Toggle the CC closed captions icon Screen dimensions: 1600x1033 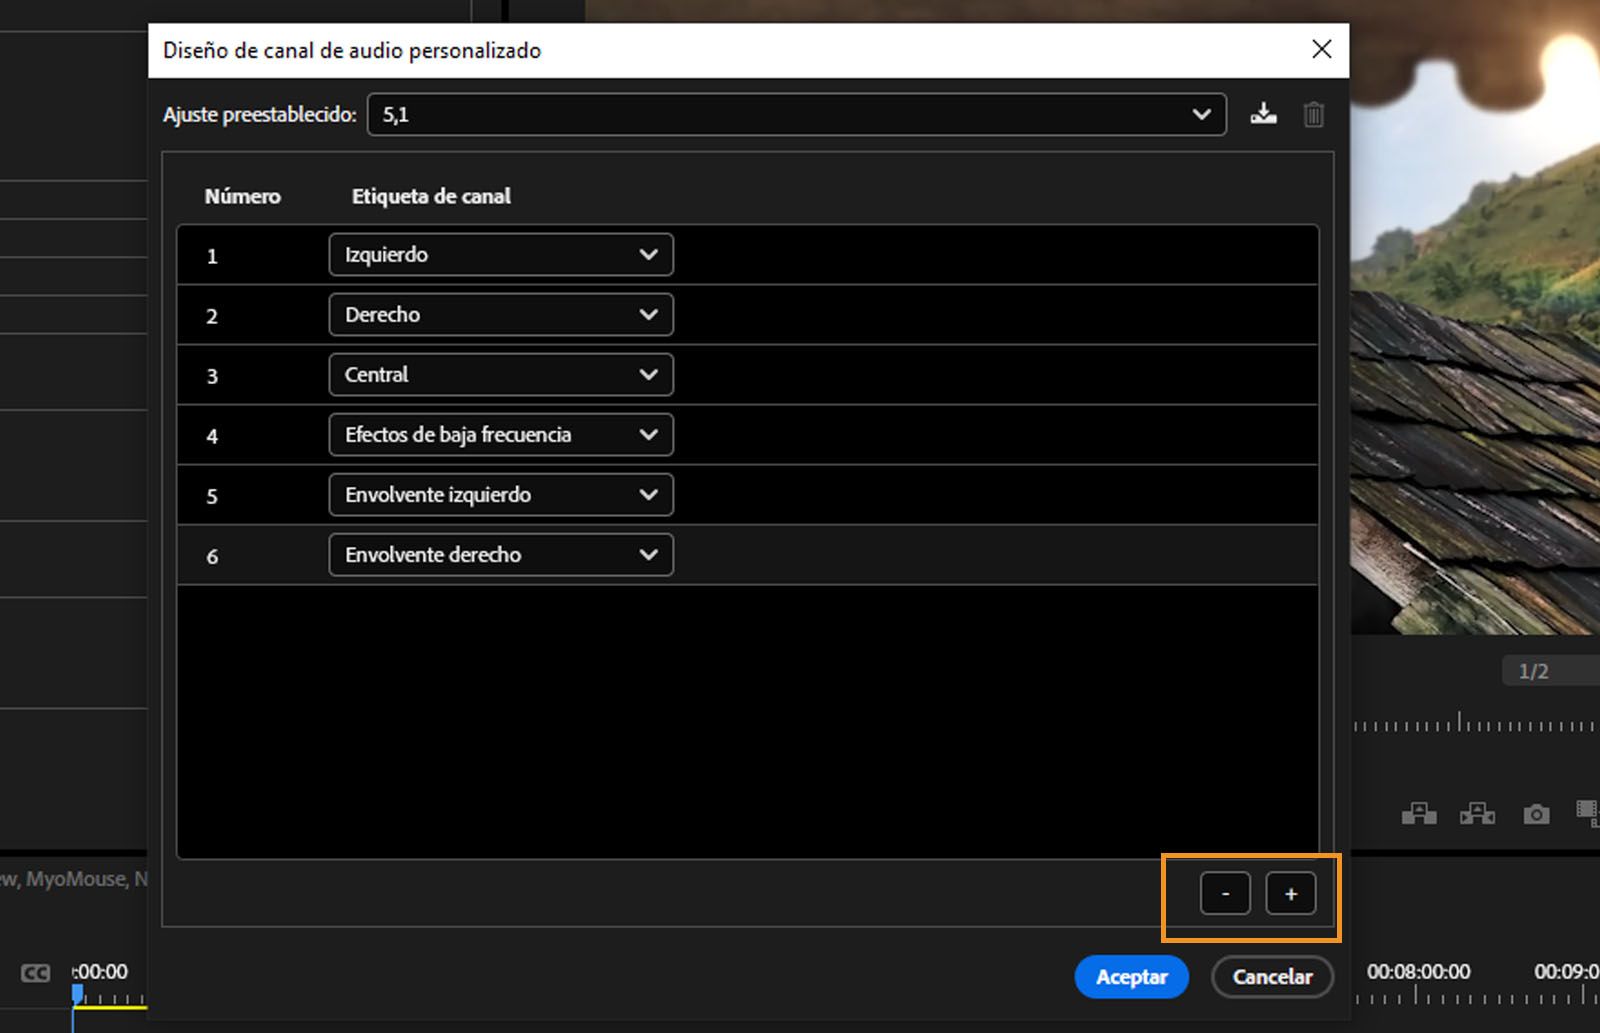pos(36,971)
